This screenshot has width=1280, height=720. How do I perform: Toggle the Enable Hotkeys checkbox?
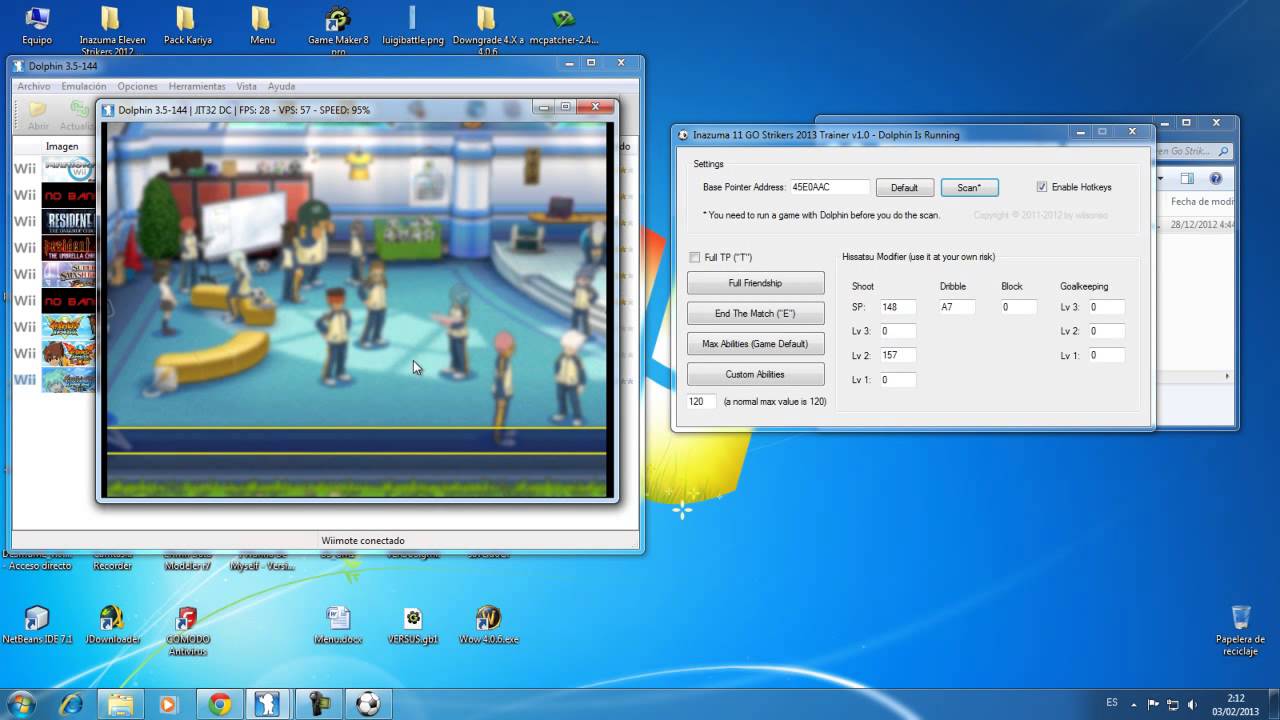1042,187
